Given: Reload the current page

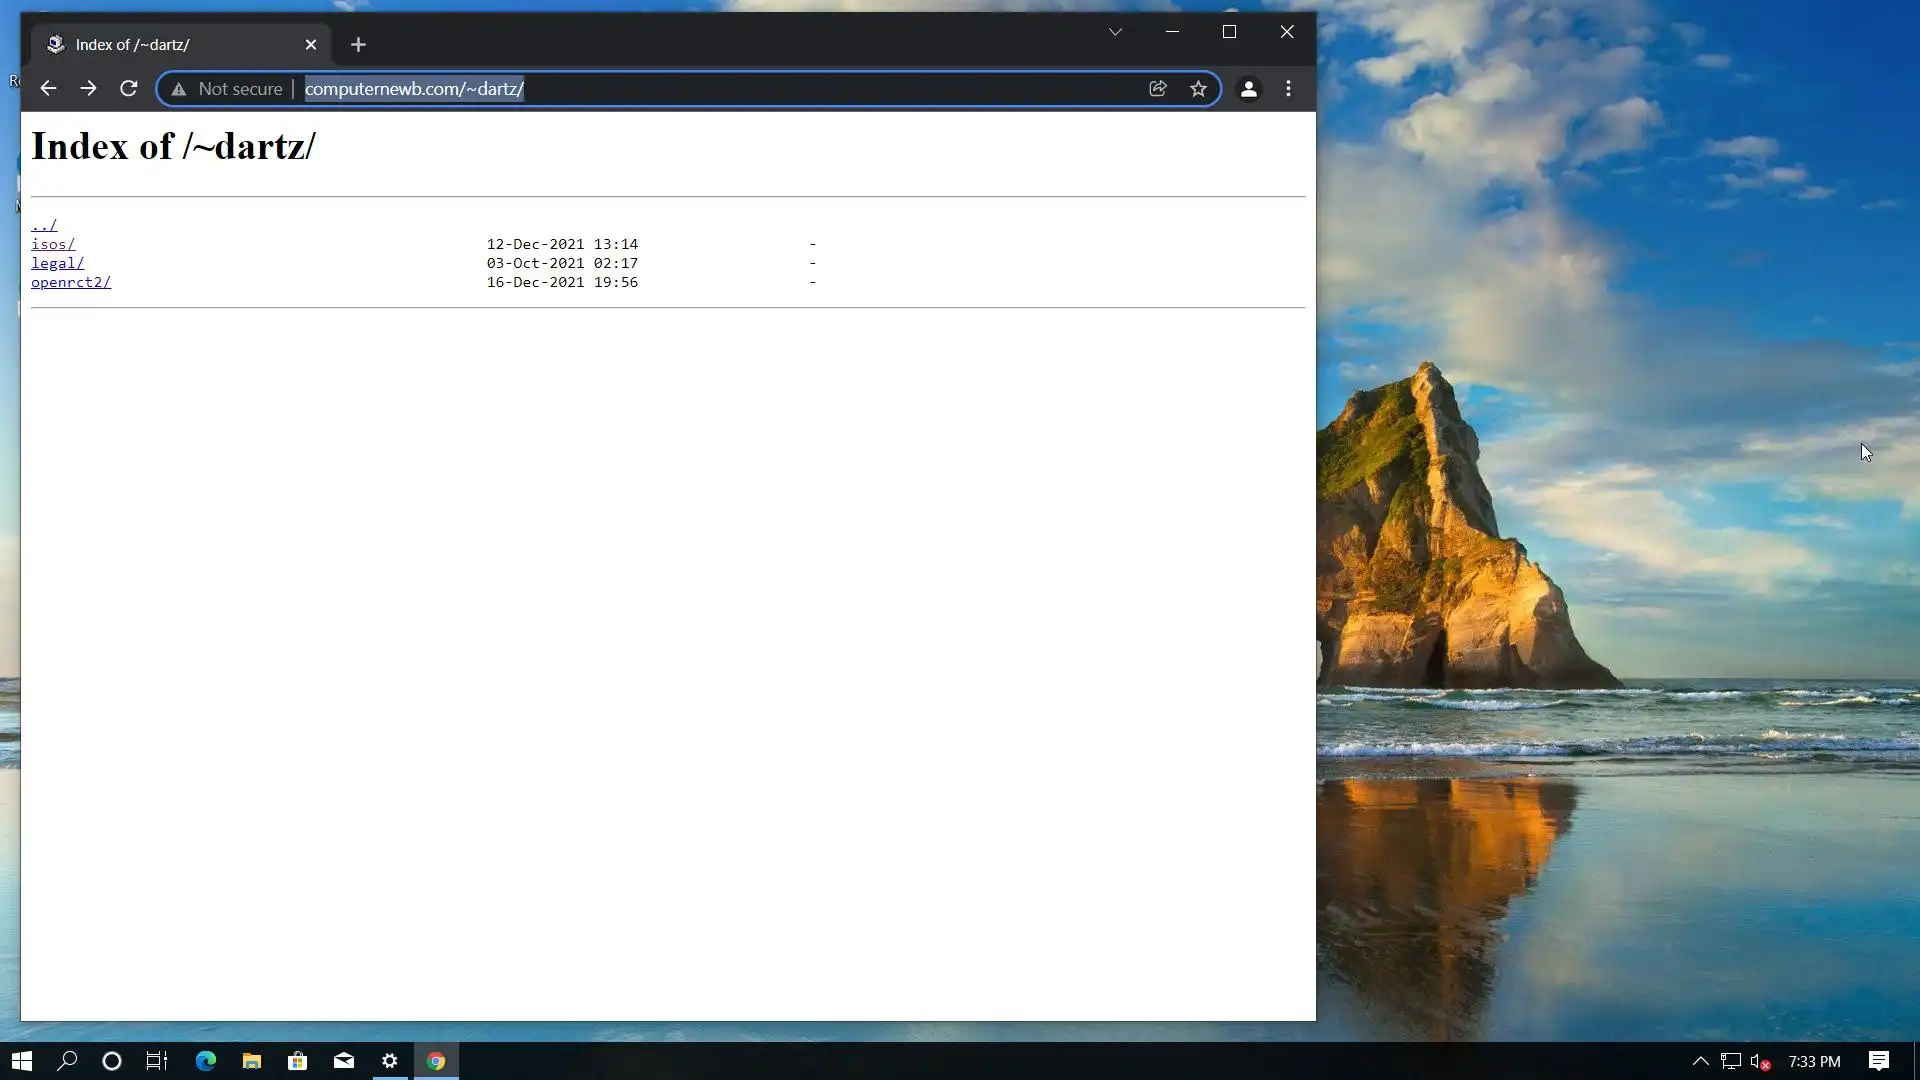Looking at the screenshot, I should point(128,89).
